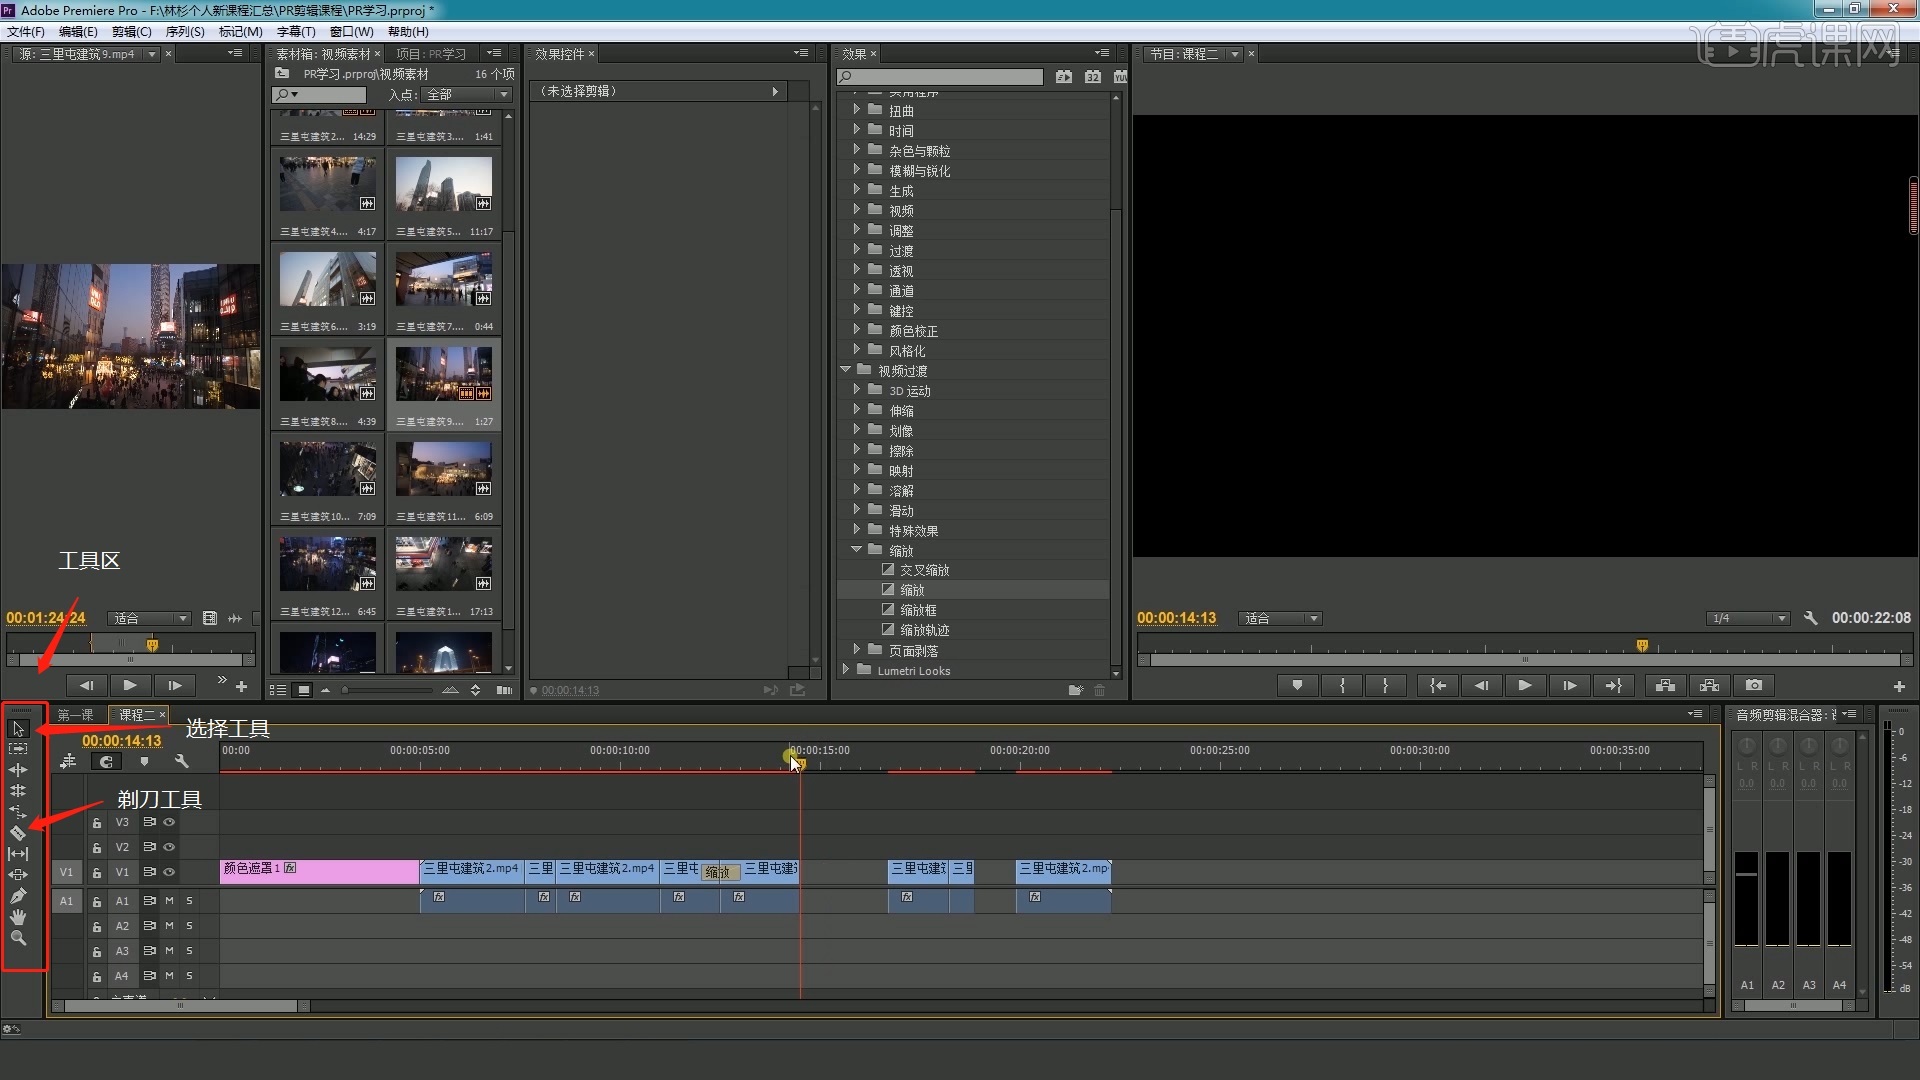Switch project panel to list view

pyautogui.click(x=278, y=690)
